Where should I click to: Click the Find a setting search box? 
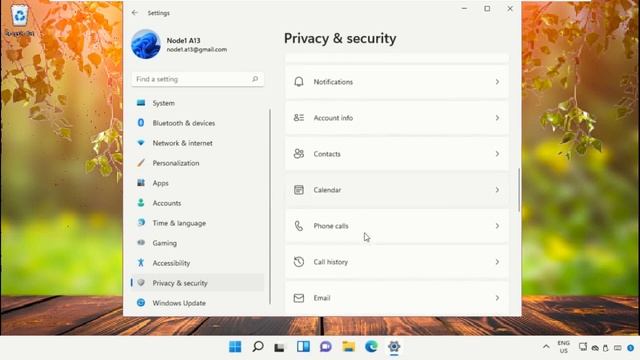pyautogui.click(x=198, y=79)
